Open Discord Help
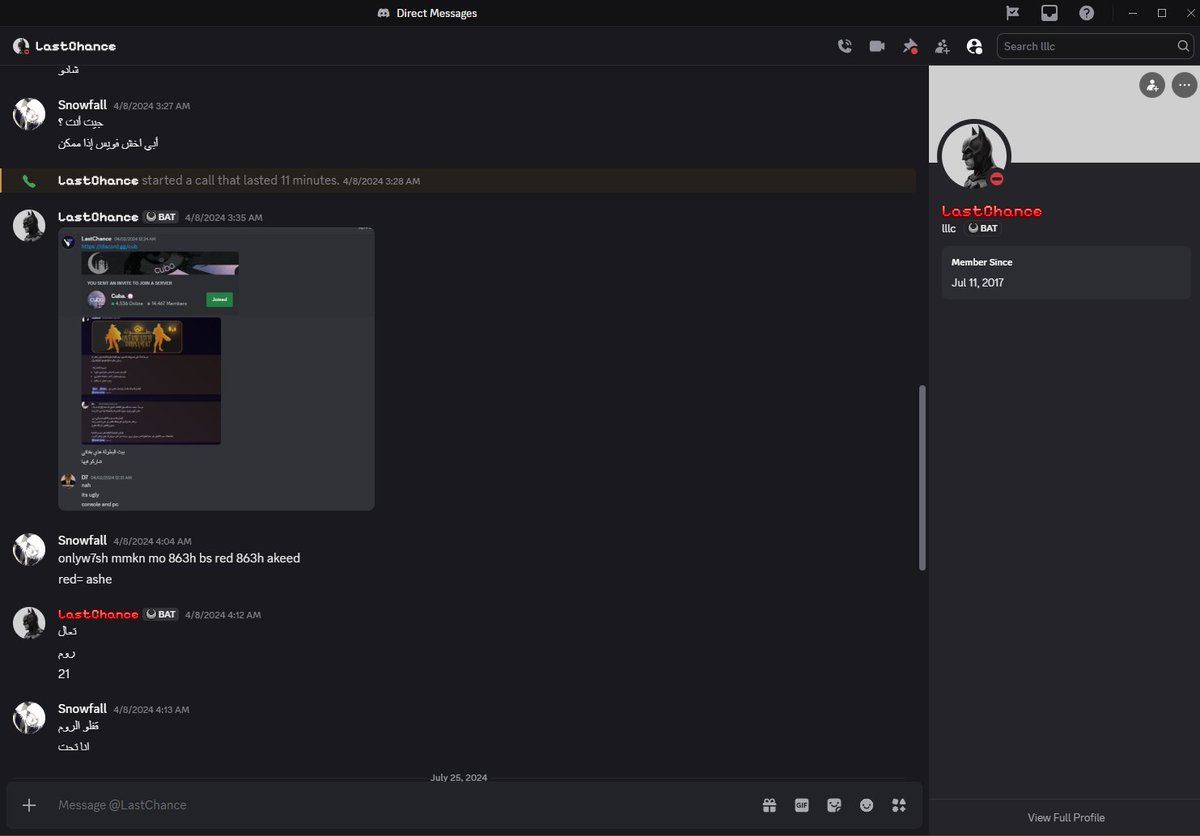 pyautogui.click(x=1086, y=13)
